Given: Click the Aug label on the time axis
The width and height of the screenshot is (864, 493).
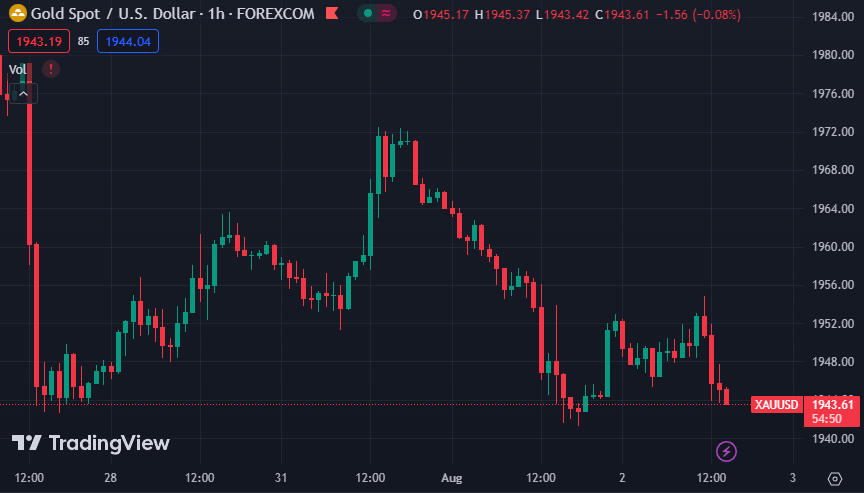Looking at the screenshot, I should 452,478.
